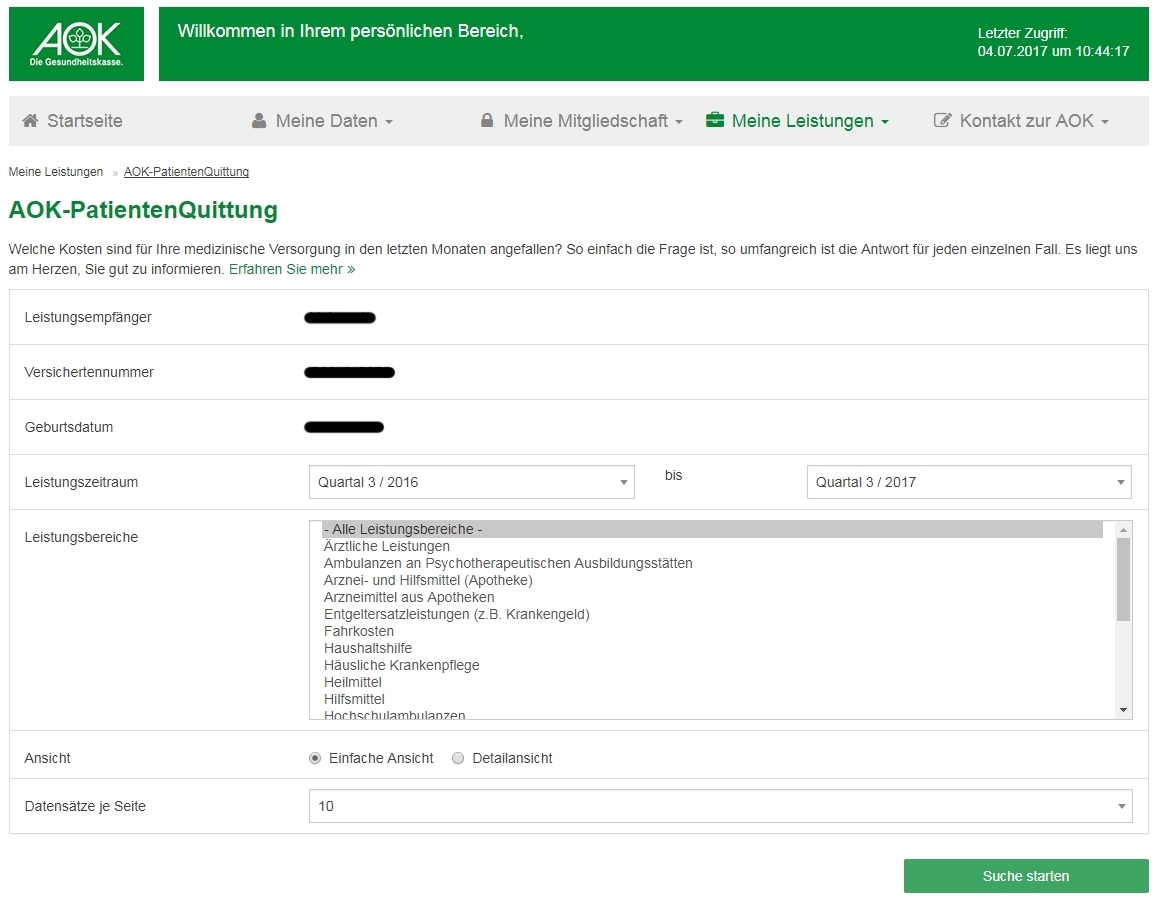Click the AOK-PatientenQuittung breadcrumb link
This screenshot has height=902, width=1161.
pos(186,172)
